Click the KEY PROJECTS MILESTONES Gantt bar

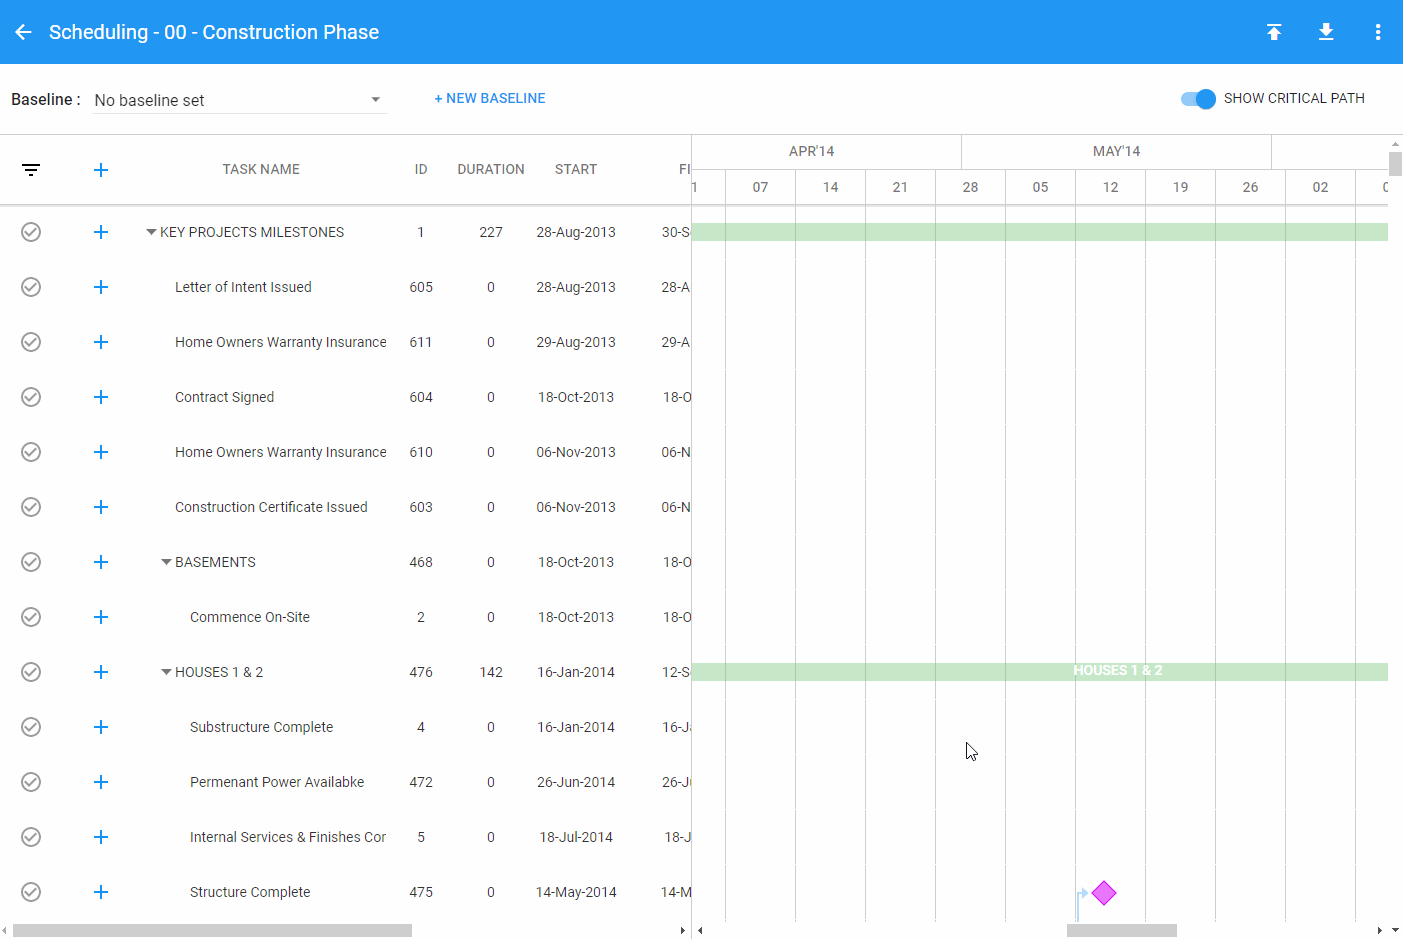(x=1040, y=232)
